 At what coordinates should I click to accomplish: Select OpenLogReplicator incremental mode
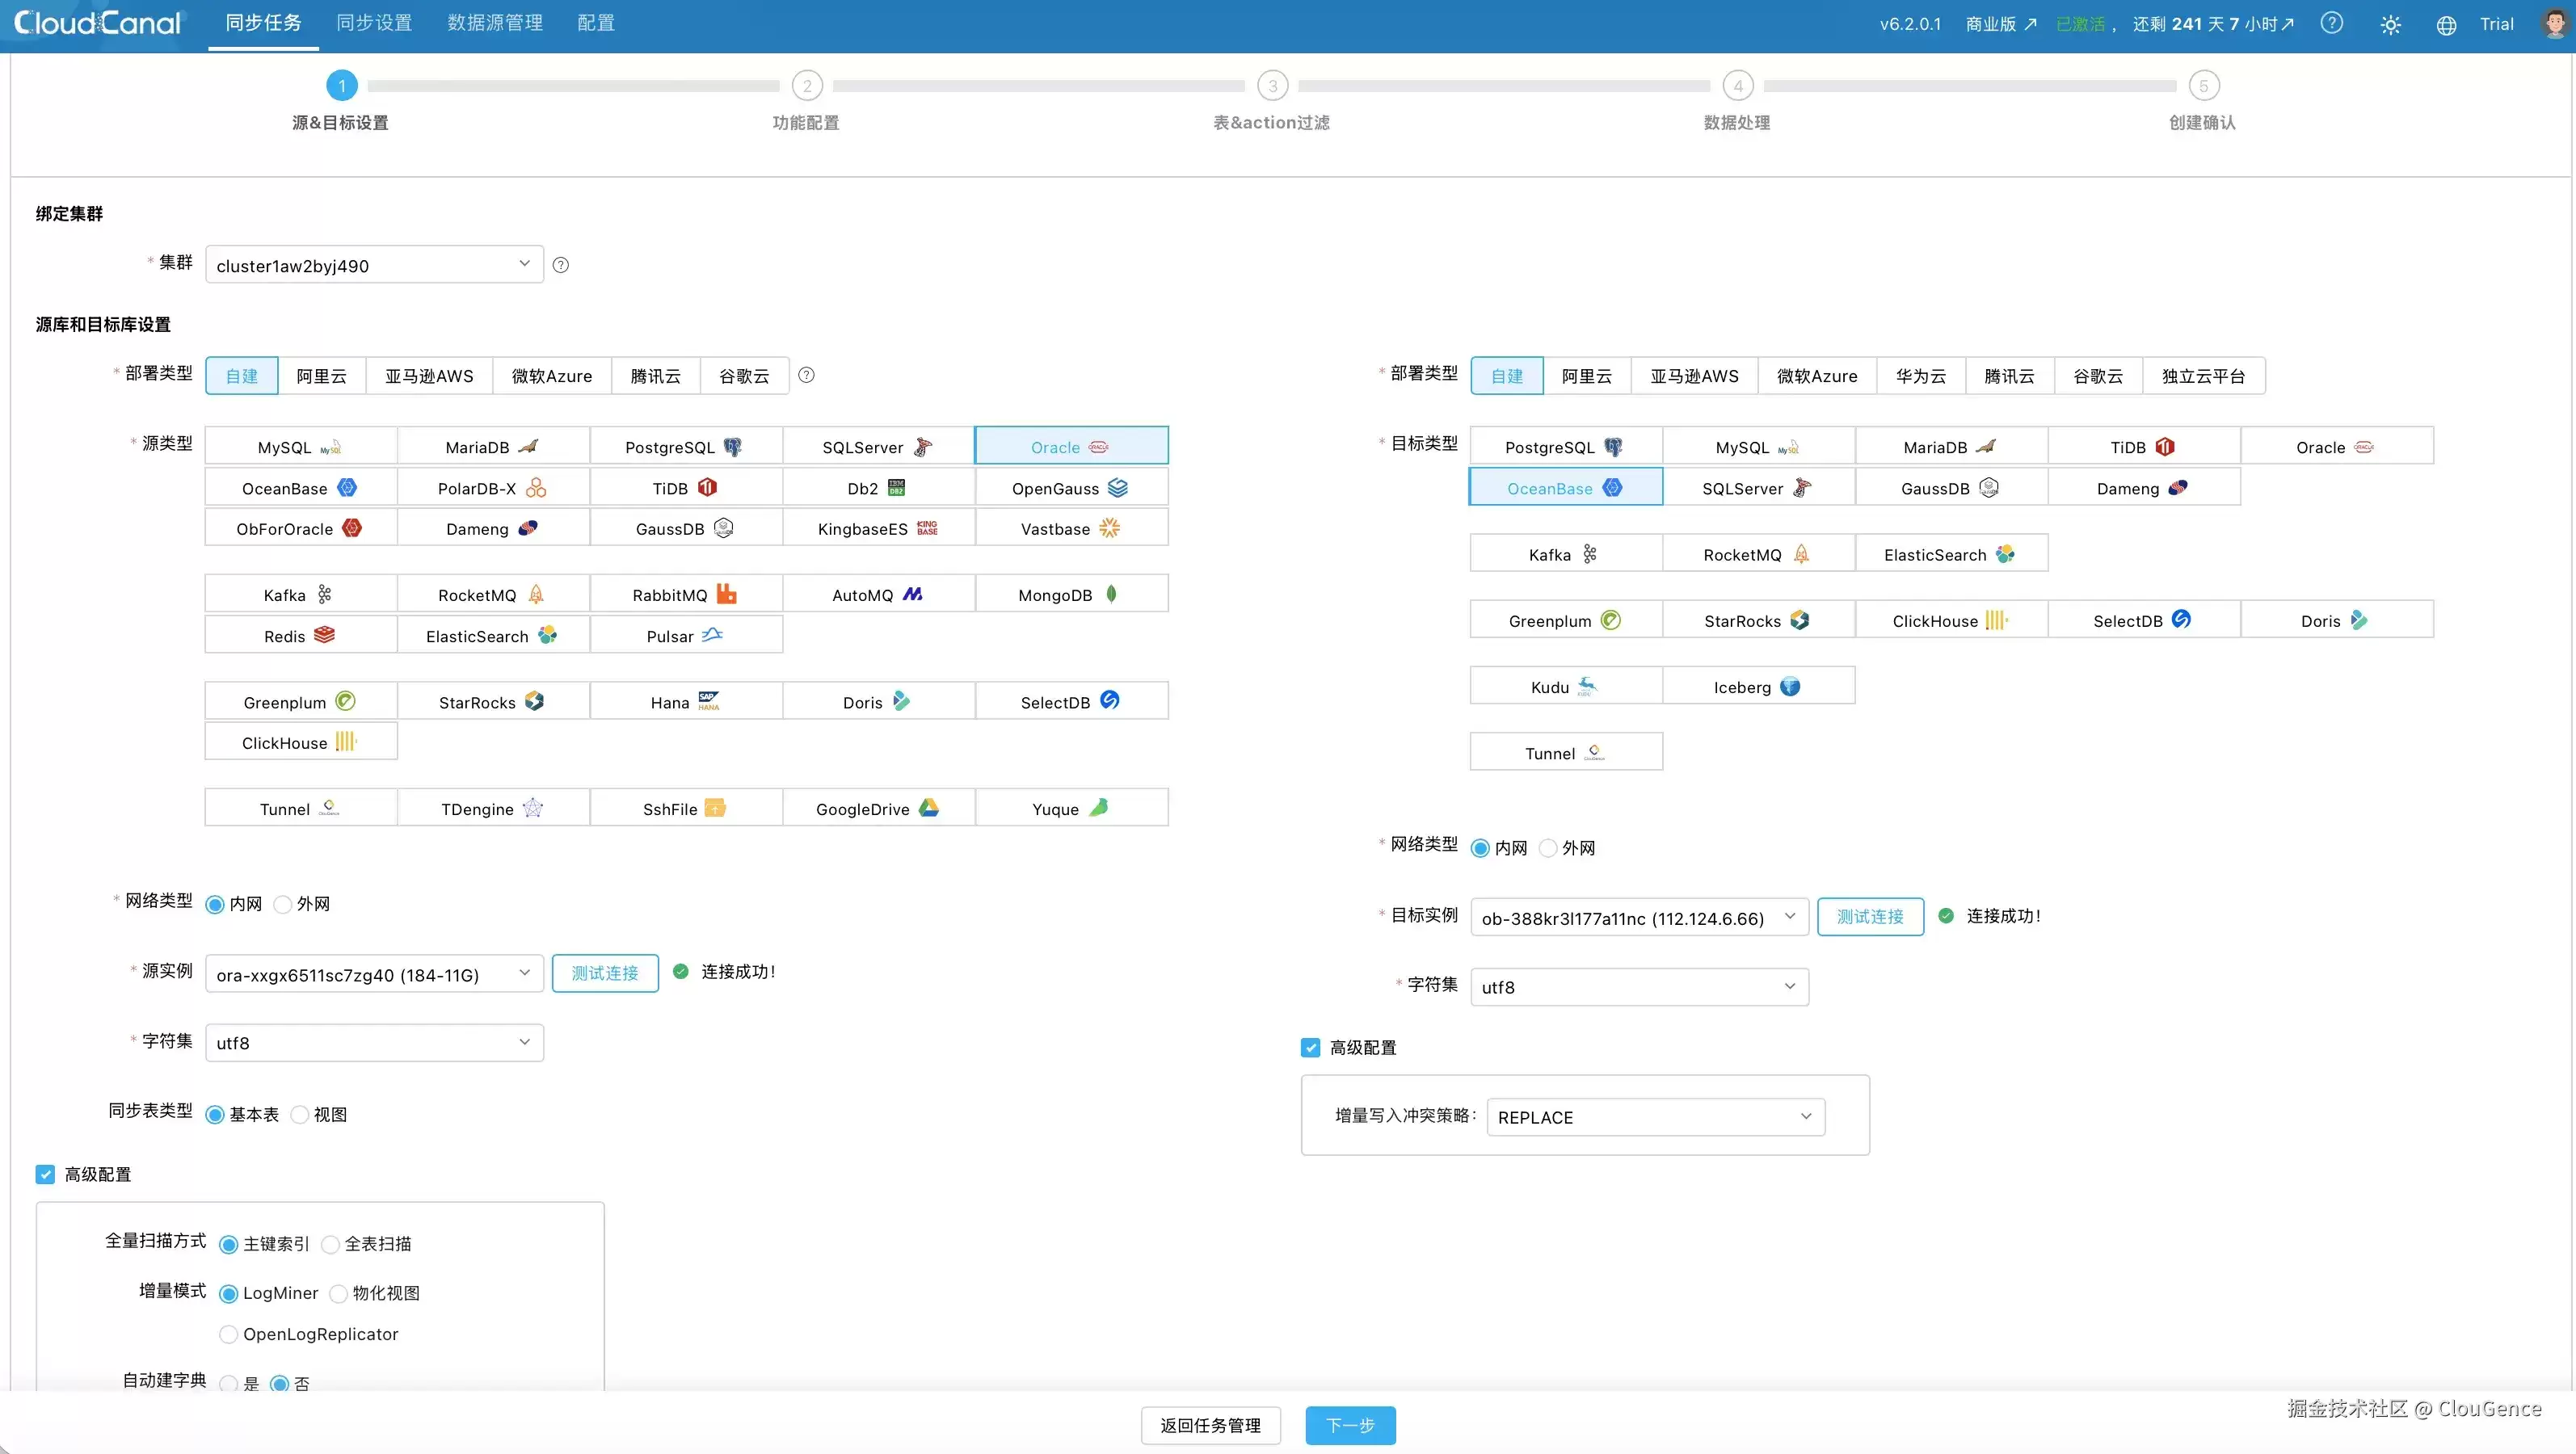click(x=308, y=1334)
